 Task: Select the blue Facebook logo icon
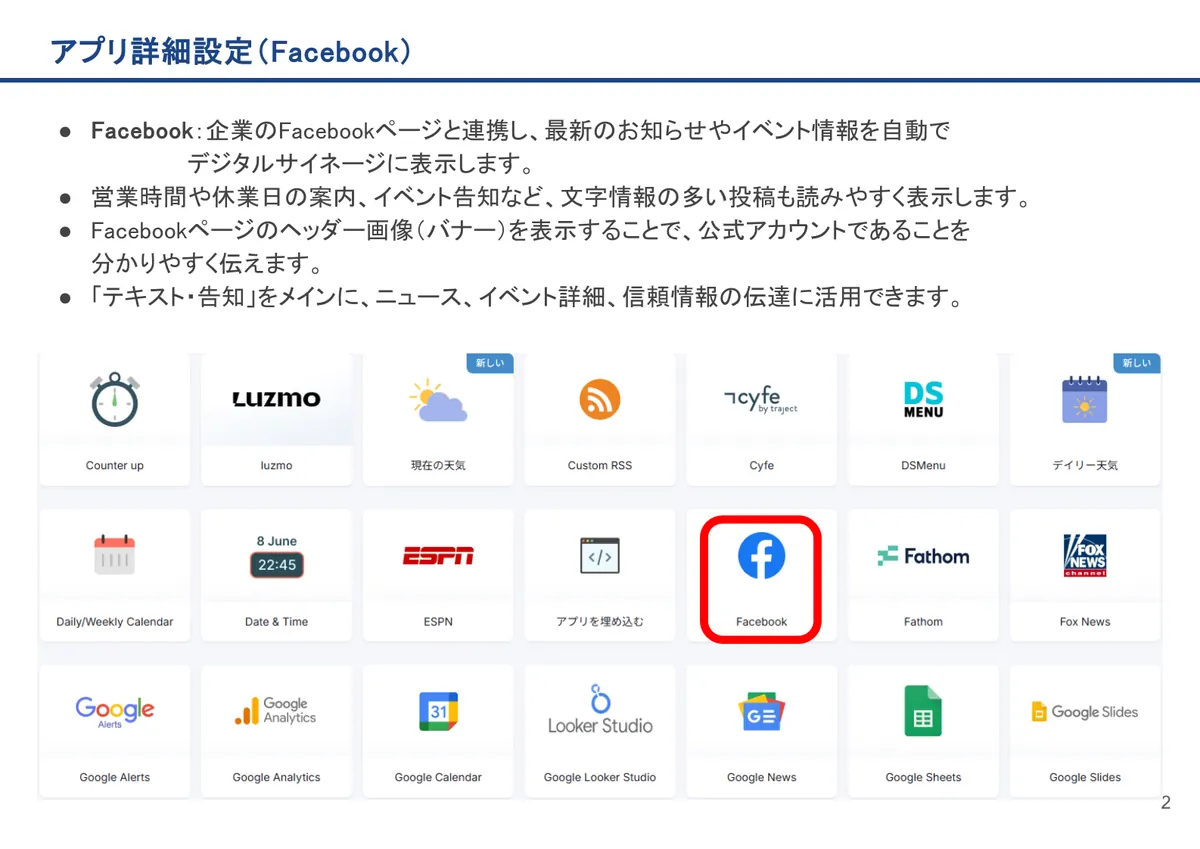coord(761,556)
